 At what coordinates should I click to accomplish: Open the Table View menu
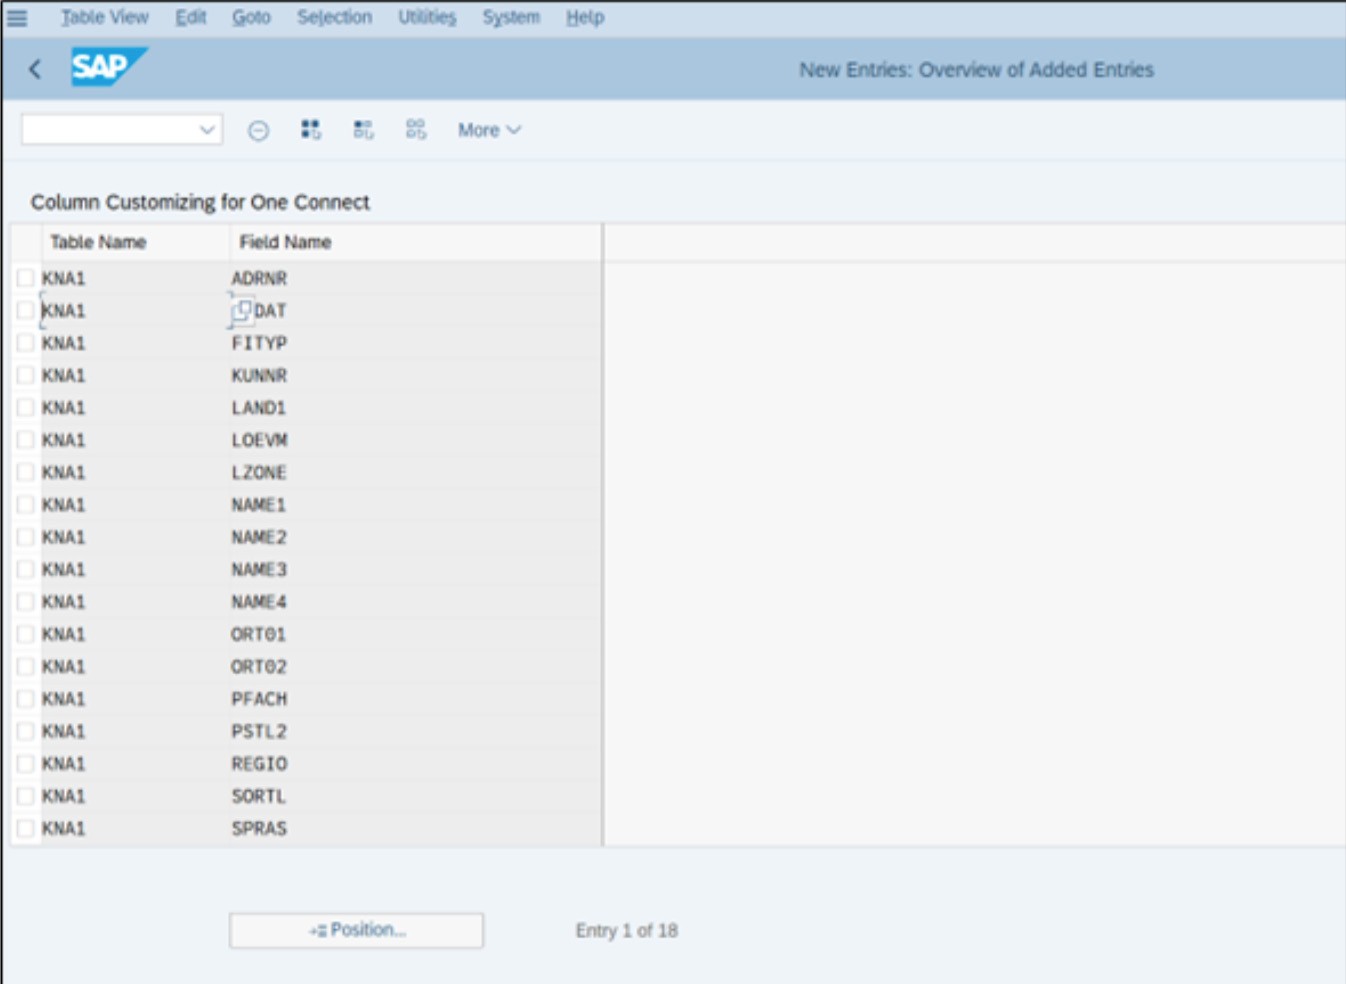pyautogui.click(x=104, y=17)
